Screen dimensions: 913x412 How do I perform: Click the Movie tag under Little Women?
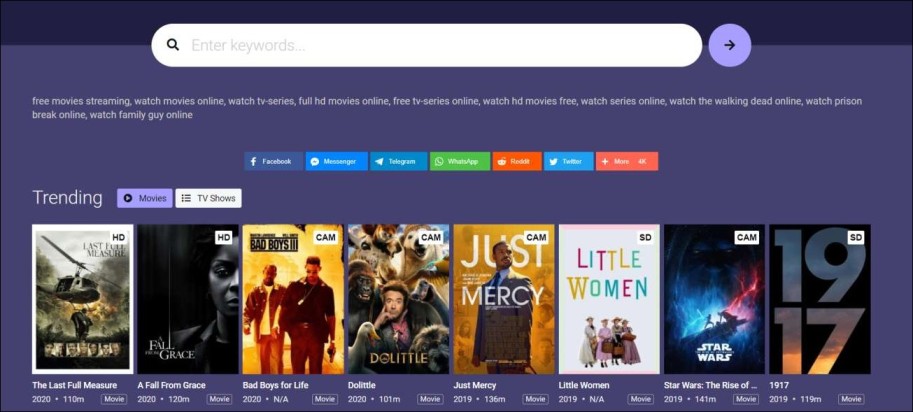640,399
